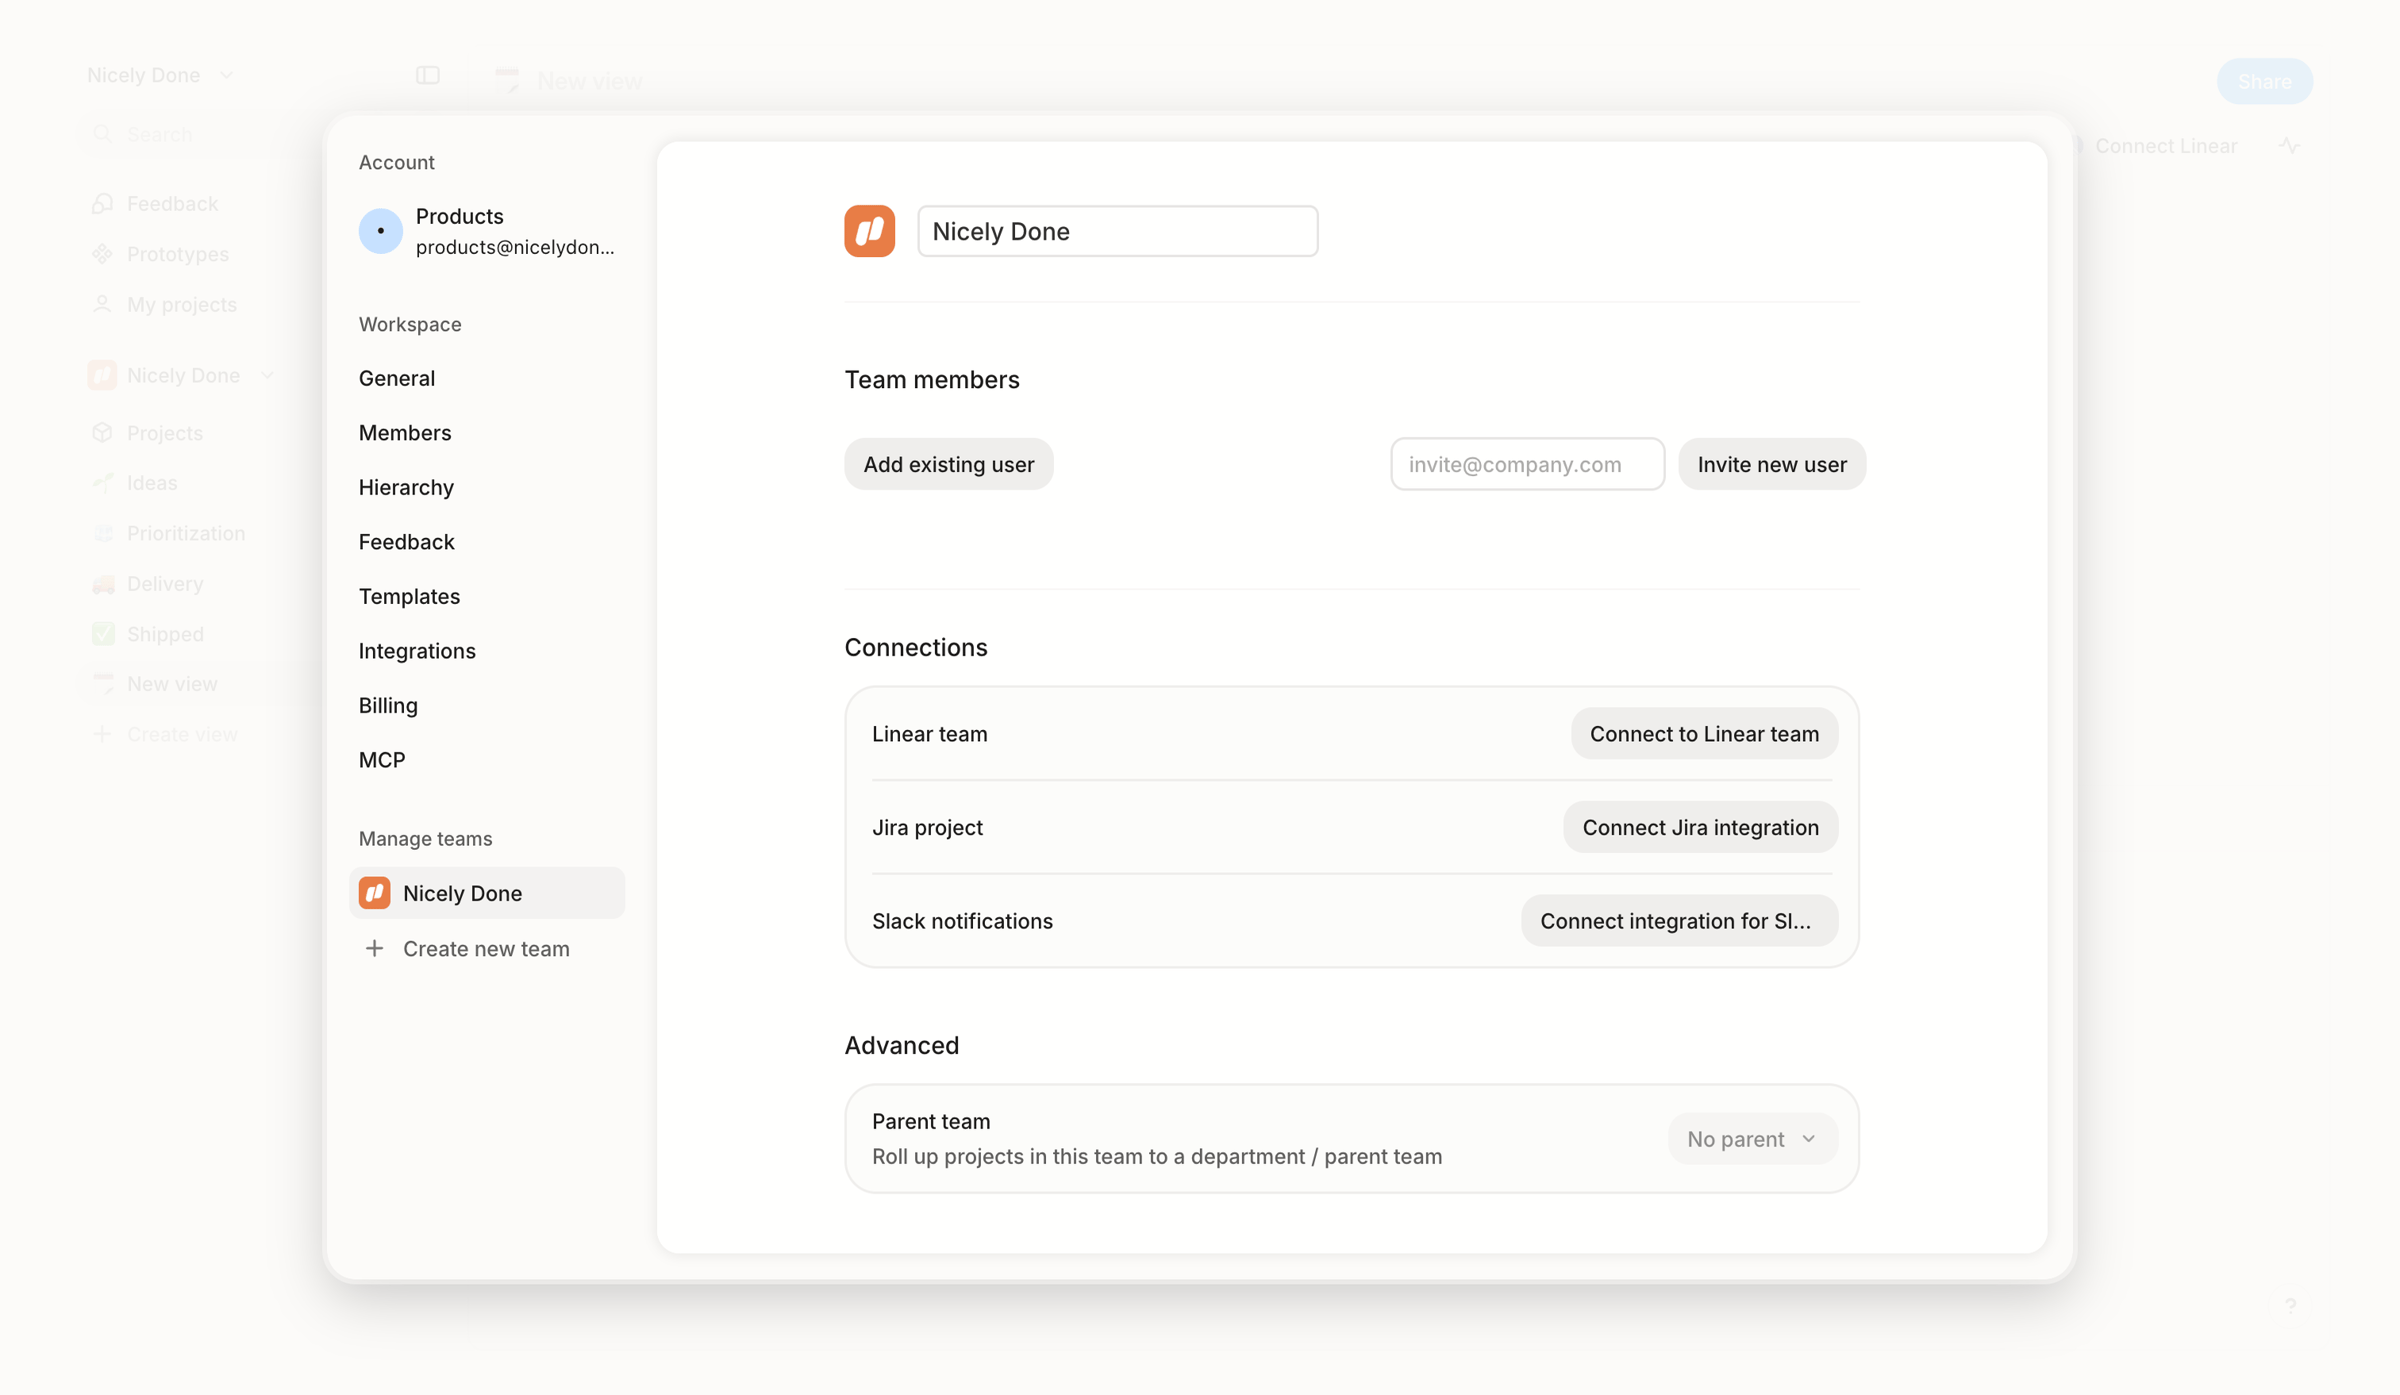Click the Nicely Done team icon in background sidebar
Image resolution: width=2400 pixels, height=1395 pixels.
coord(102,375)
